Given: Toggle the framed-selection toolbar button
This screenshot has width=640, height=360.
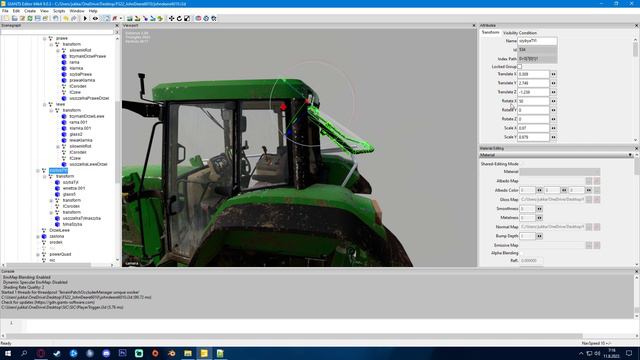Looking at the screenshot, I should pos(106,18).
